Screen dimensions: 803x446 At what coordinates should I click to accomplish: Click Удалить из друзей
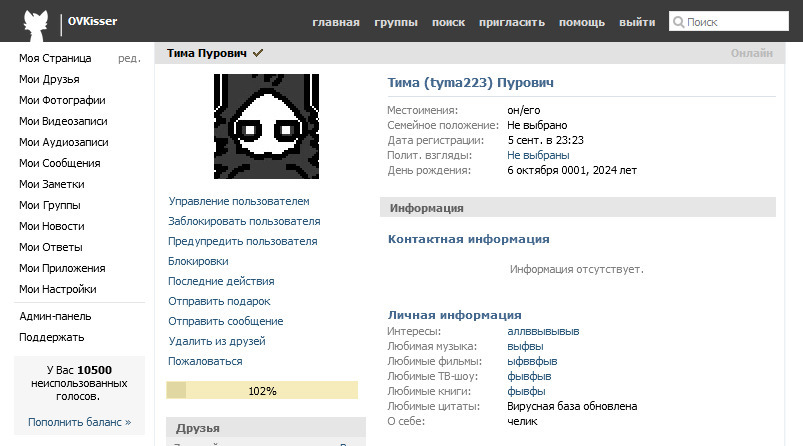(x=217, y=341)
